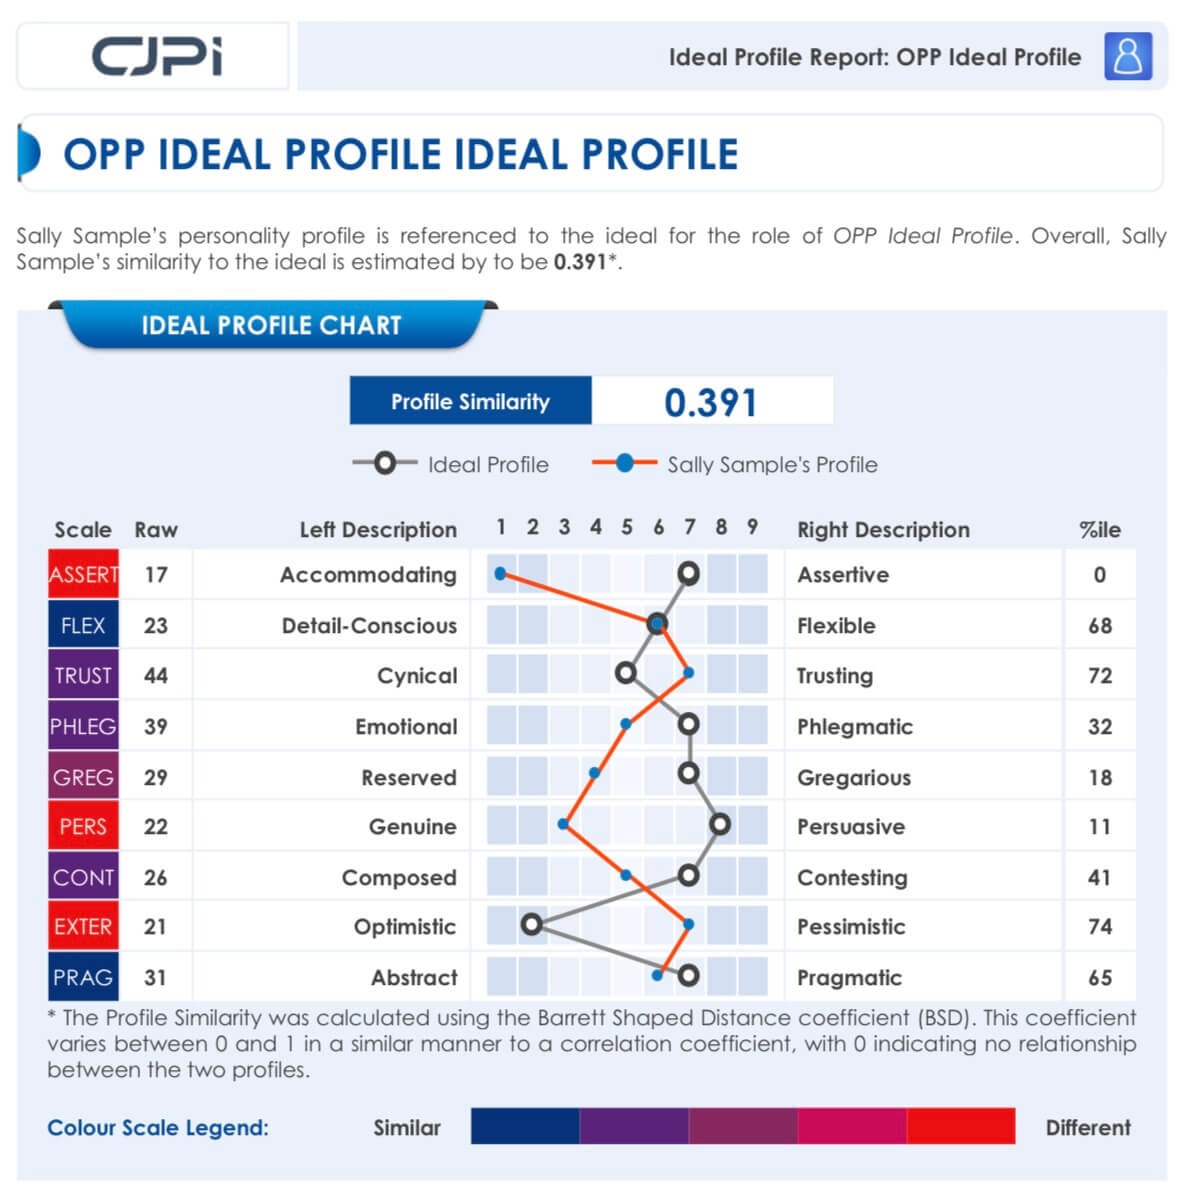The height and width of the screenshot is (1196, 1191).
Task: Select the PRAG scale label
Action: coord(83,977)
